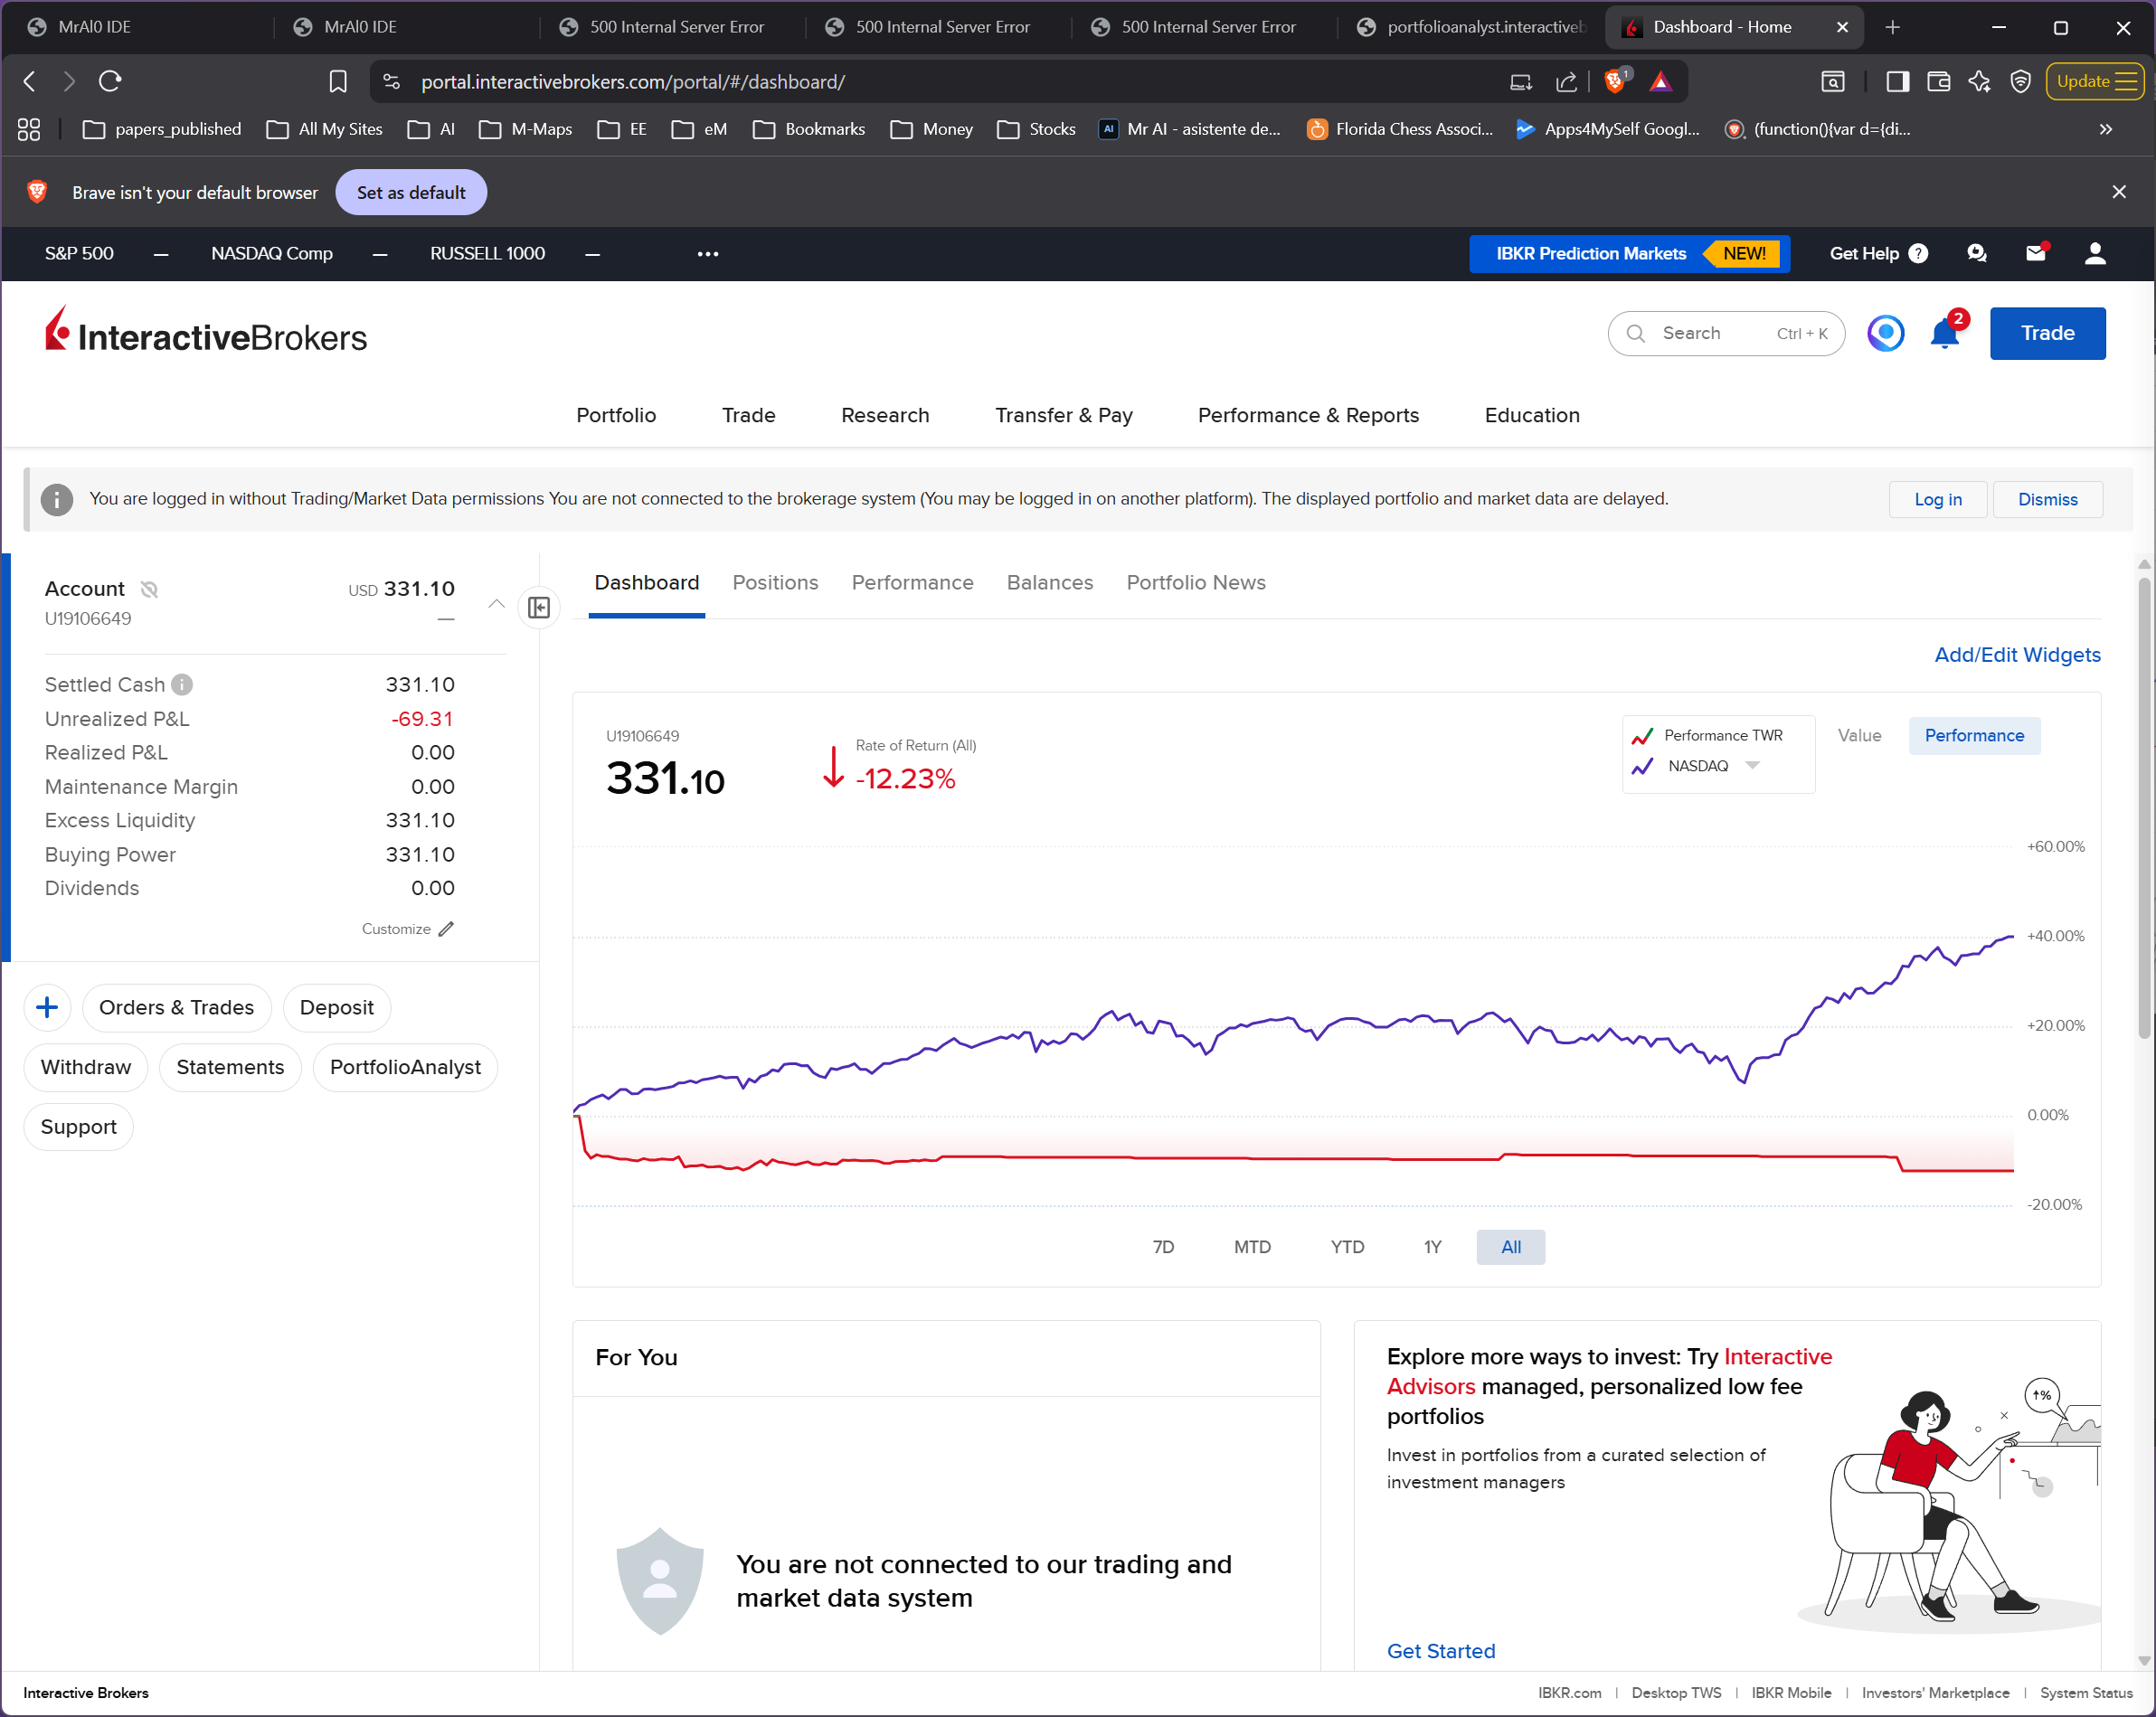Select the All chart range
2156x1717 pixels.
pyautogui.click(x=1510, y=1246)
